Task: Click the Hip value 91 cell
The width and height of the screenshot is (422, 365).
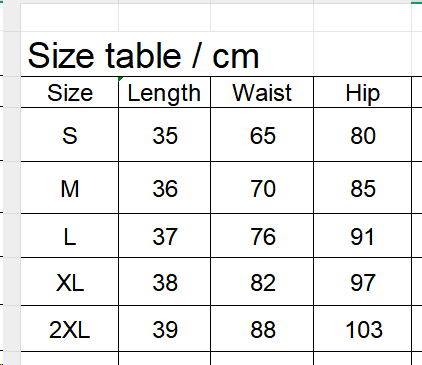Action: click(363, 236)
